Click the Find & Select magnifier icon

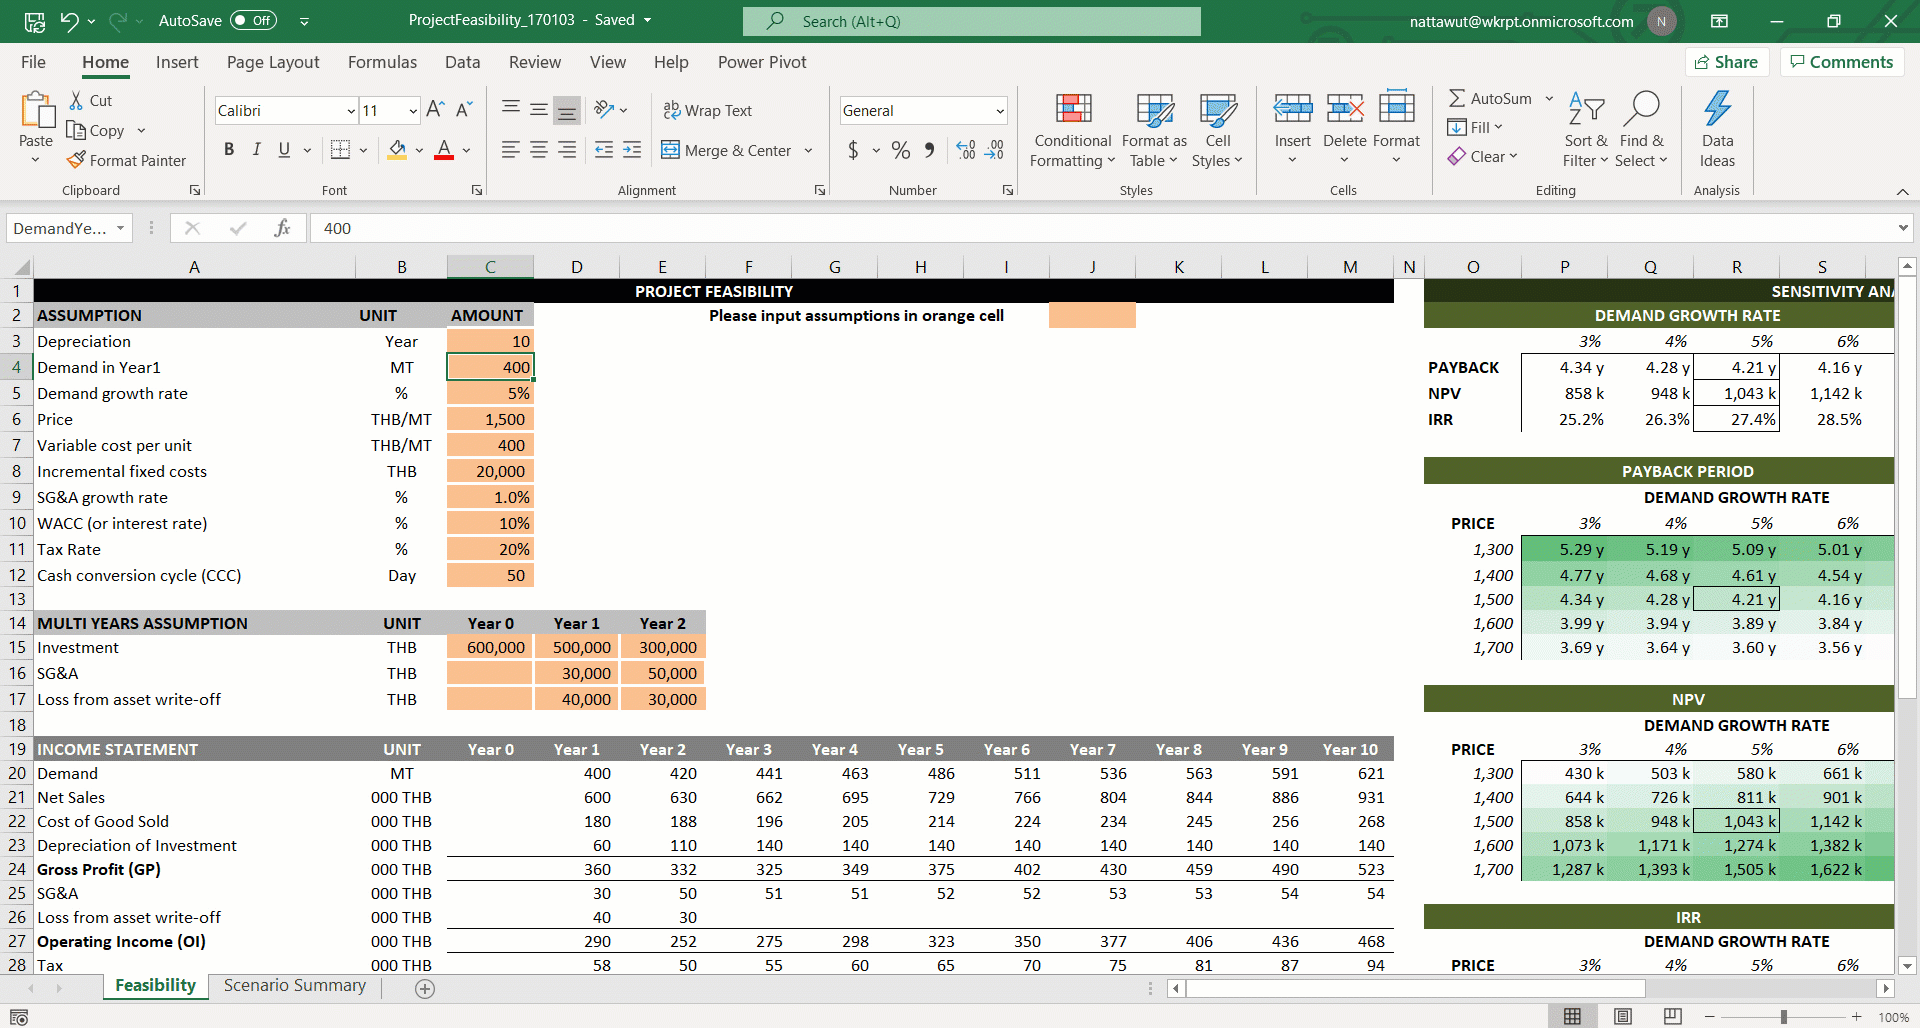[x=1642, y=108]
